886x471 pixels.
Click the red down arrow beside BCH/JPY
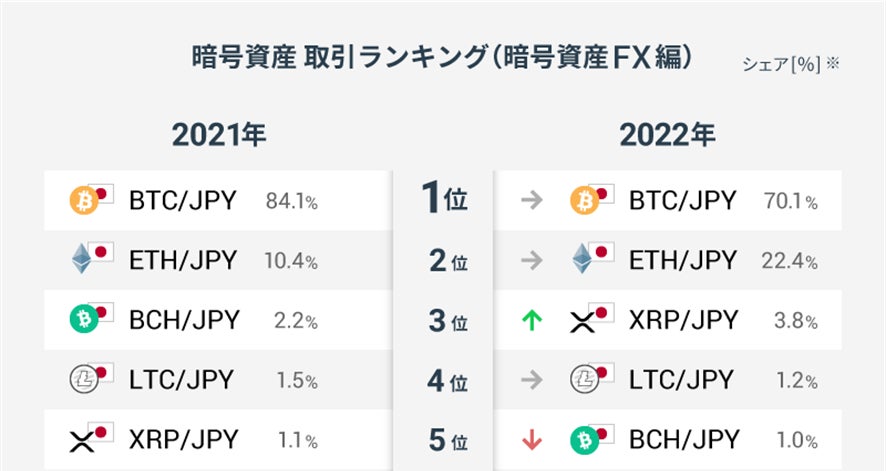coord(532,439)
